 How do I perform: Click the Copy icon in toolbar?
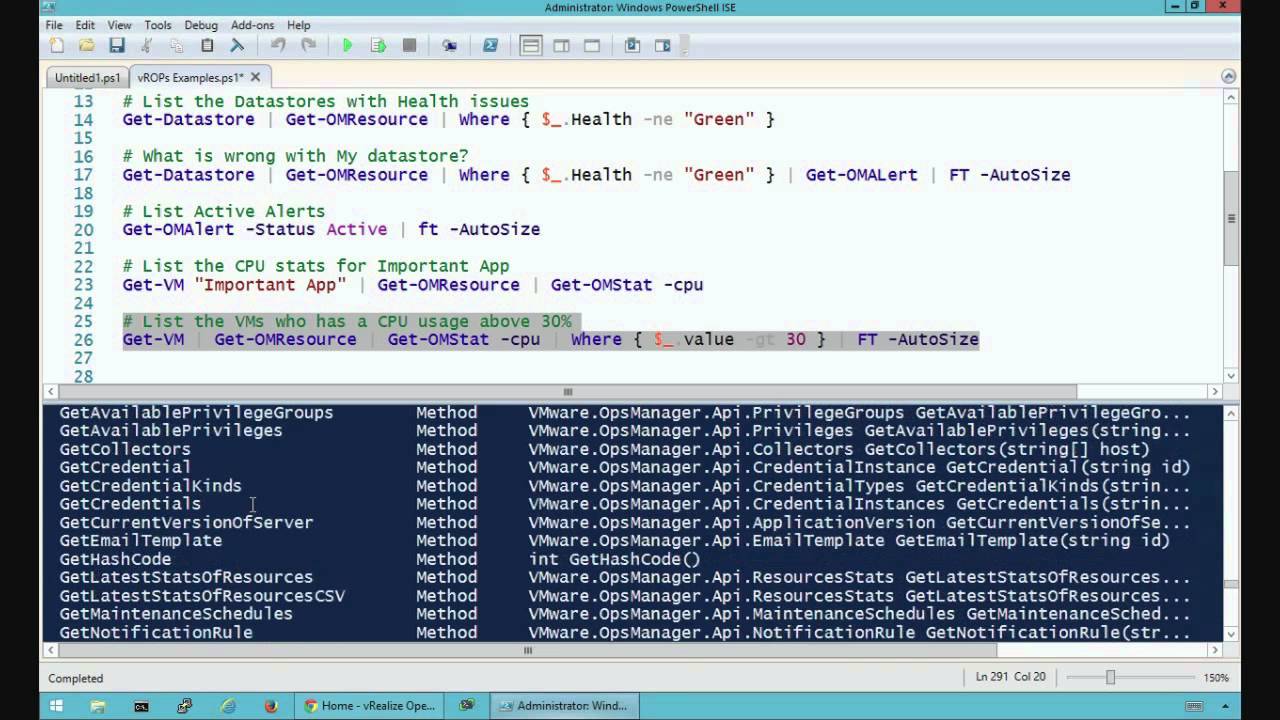(177, 45)
